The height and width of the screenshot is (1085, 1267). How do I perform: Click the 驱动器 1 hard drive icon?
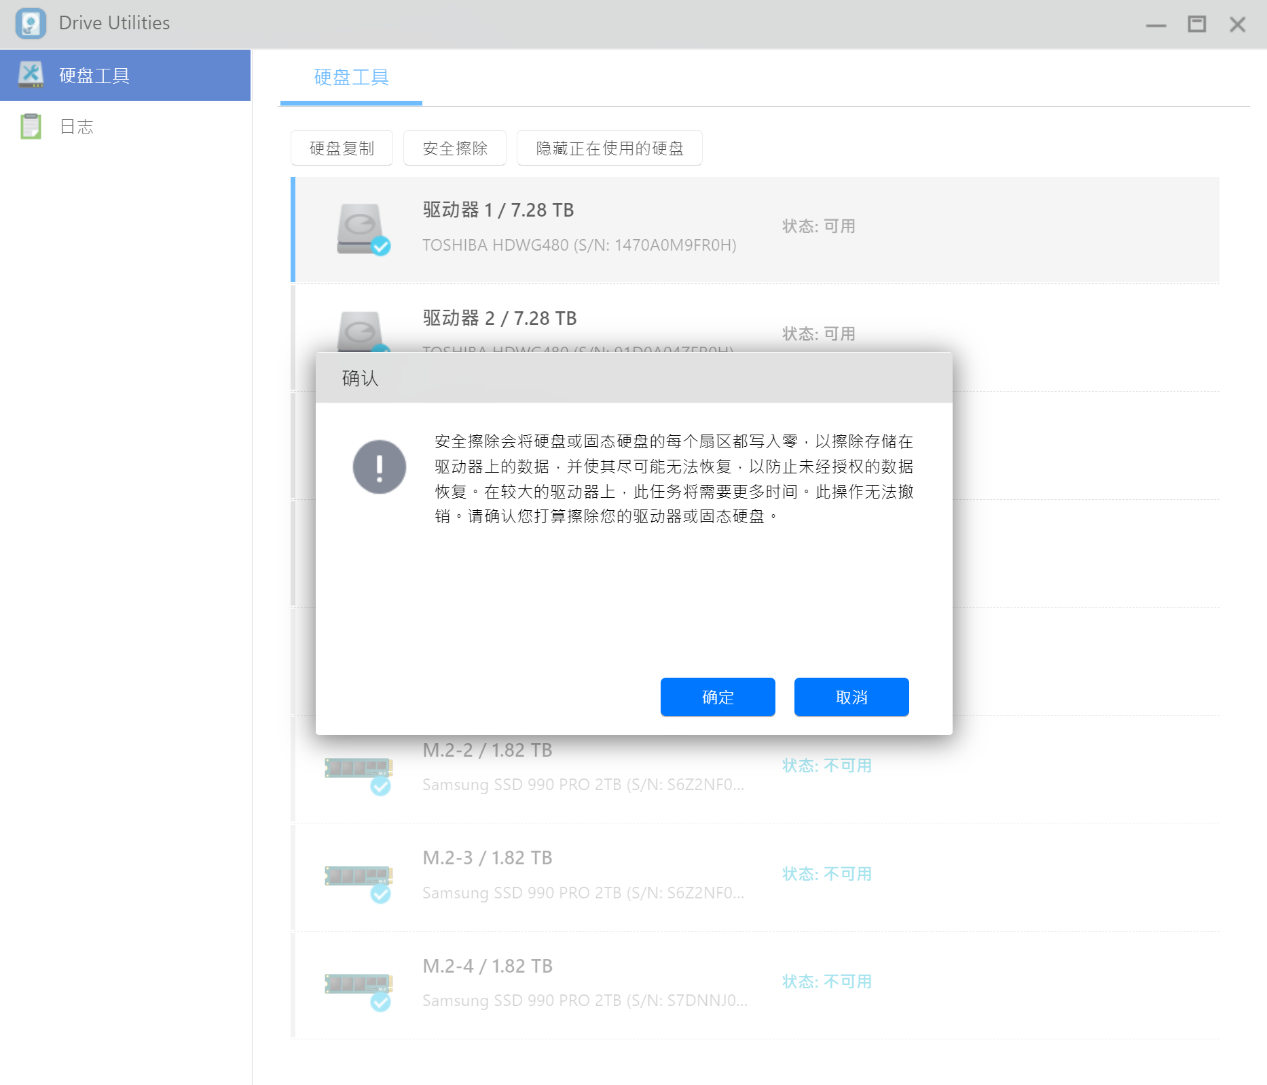coord(361,229)
